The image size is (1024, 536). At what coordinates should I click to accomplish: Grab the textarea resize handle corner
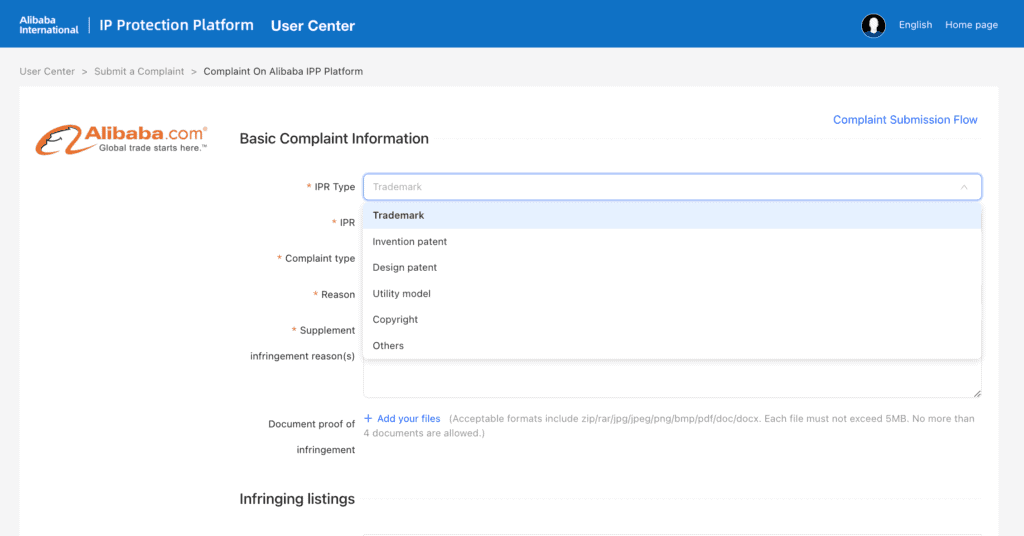coord(977,393)
